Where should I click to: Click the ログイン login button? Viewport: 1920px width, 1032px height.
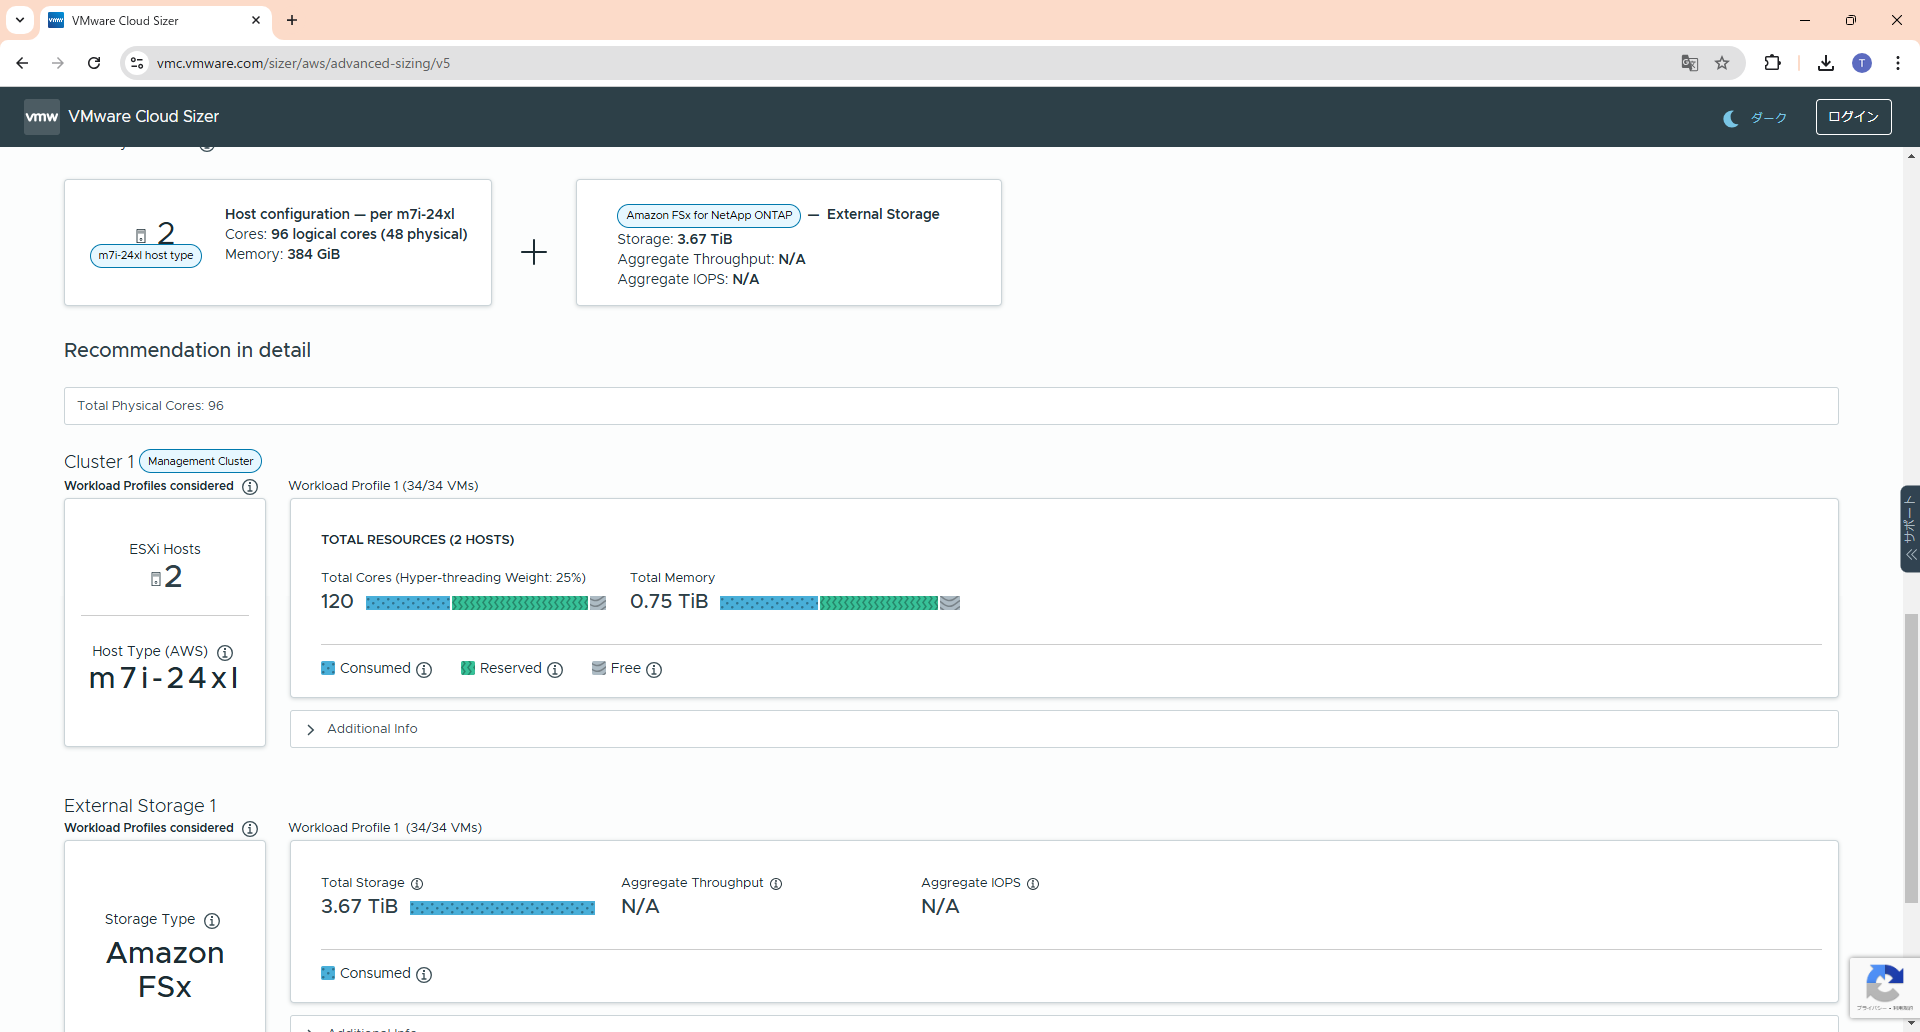coord(1853,117)
